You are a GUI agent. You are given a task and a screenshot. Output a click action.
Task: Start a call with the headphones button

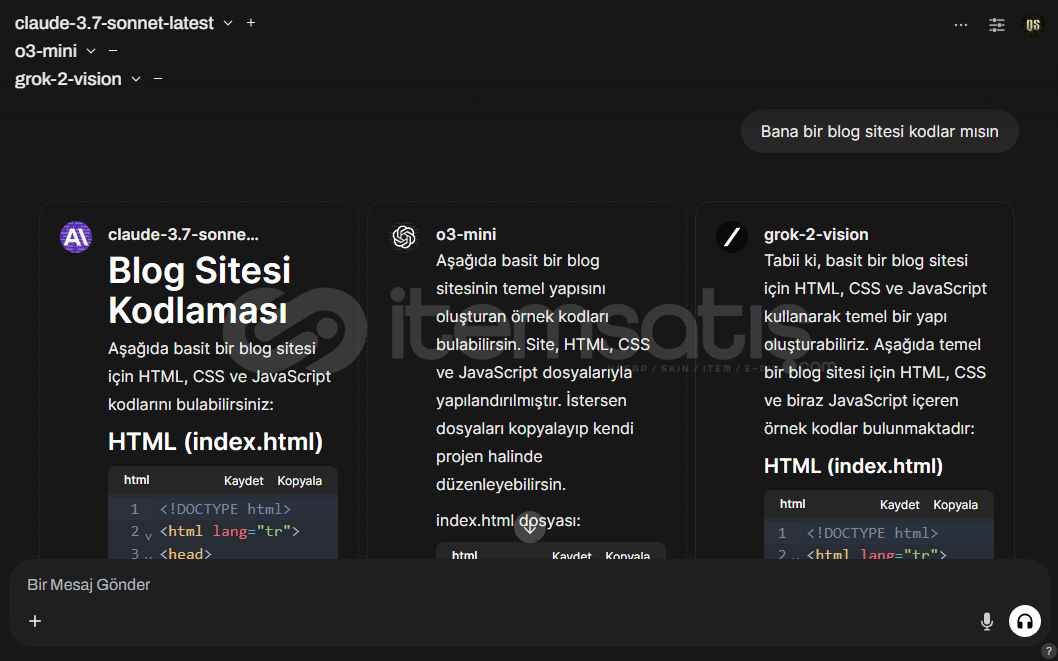1024,621
